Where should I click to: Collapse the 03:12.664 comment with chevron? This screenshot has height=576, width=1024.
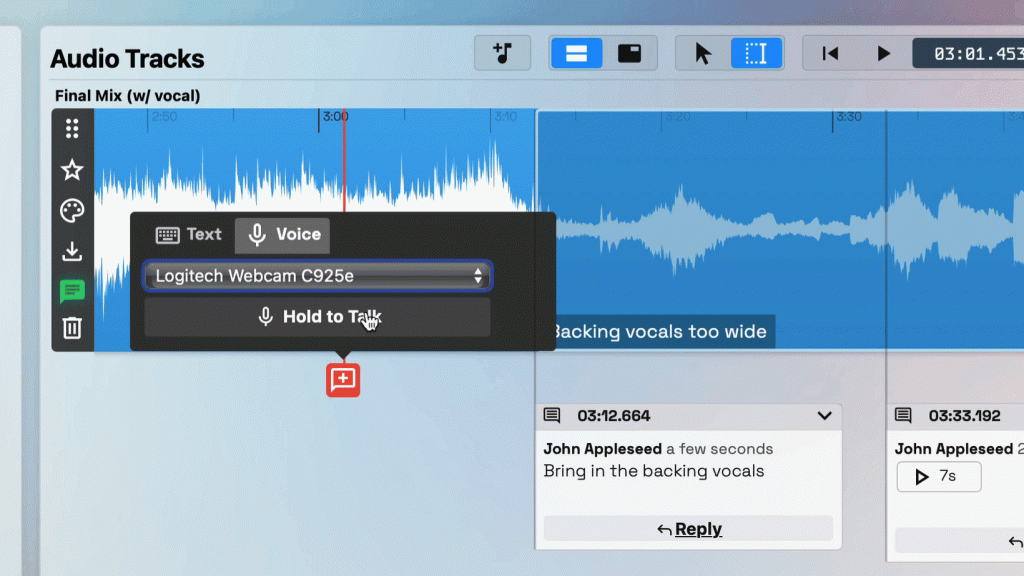(x=824, y=416)
